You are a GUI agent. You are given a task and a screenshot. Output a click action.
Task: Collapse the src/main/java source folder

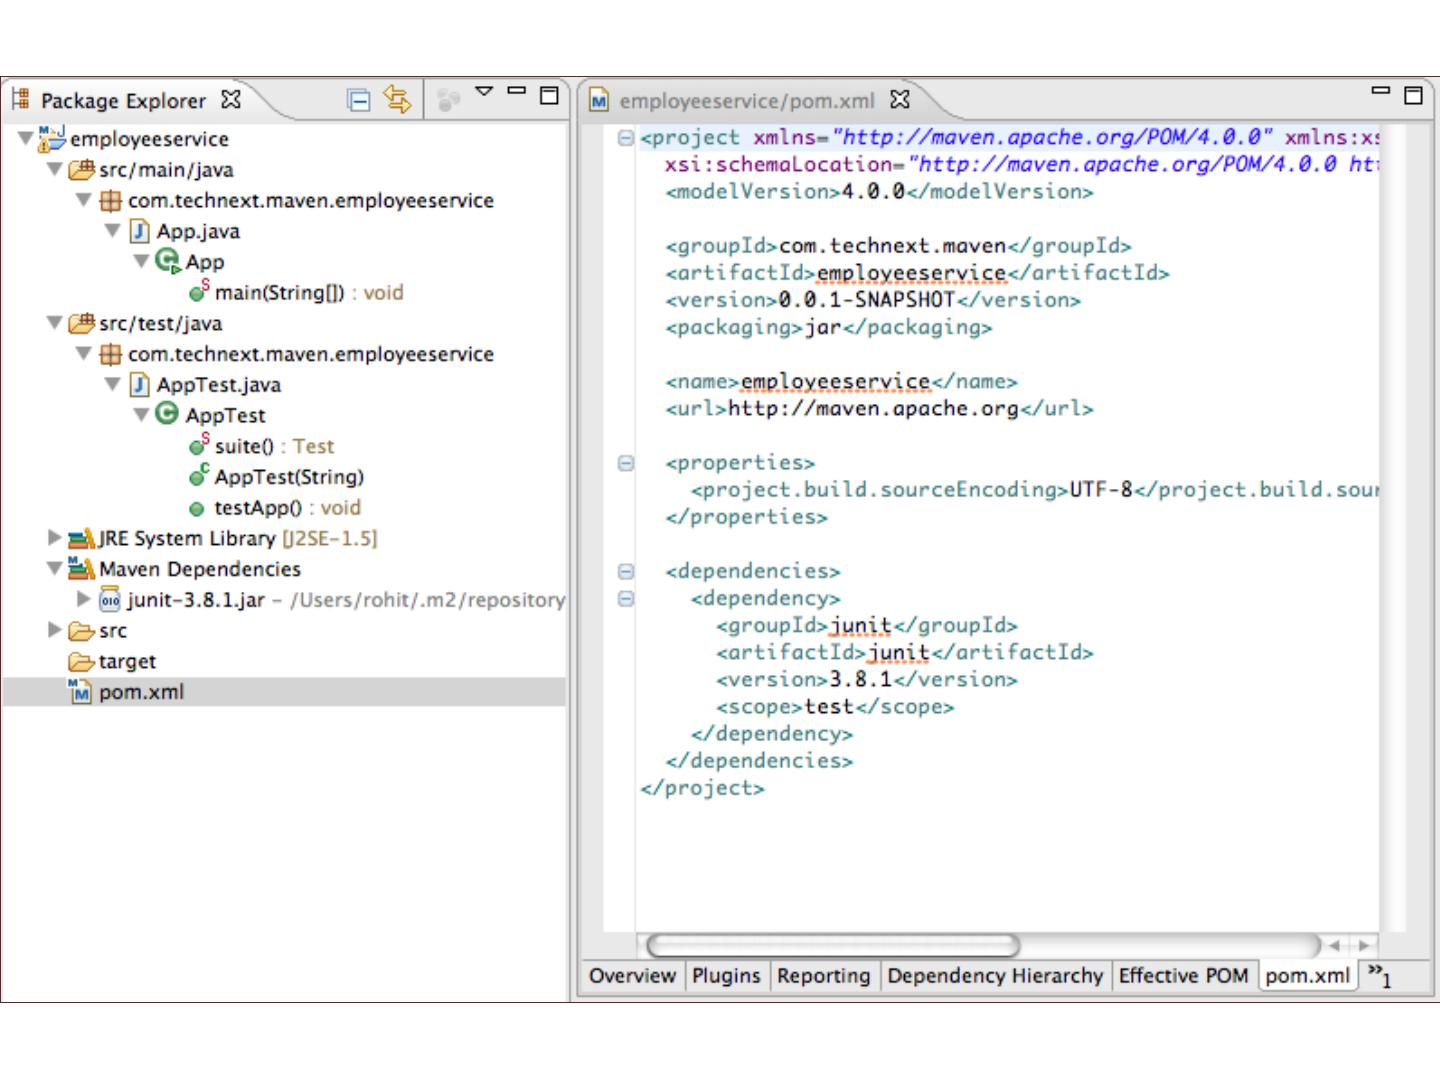pos(54,169)
